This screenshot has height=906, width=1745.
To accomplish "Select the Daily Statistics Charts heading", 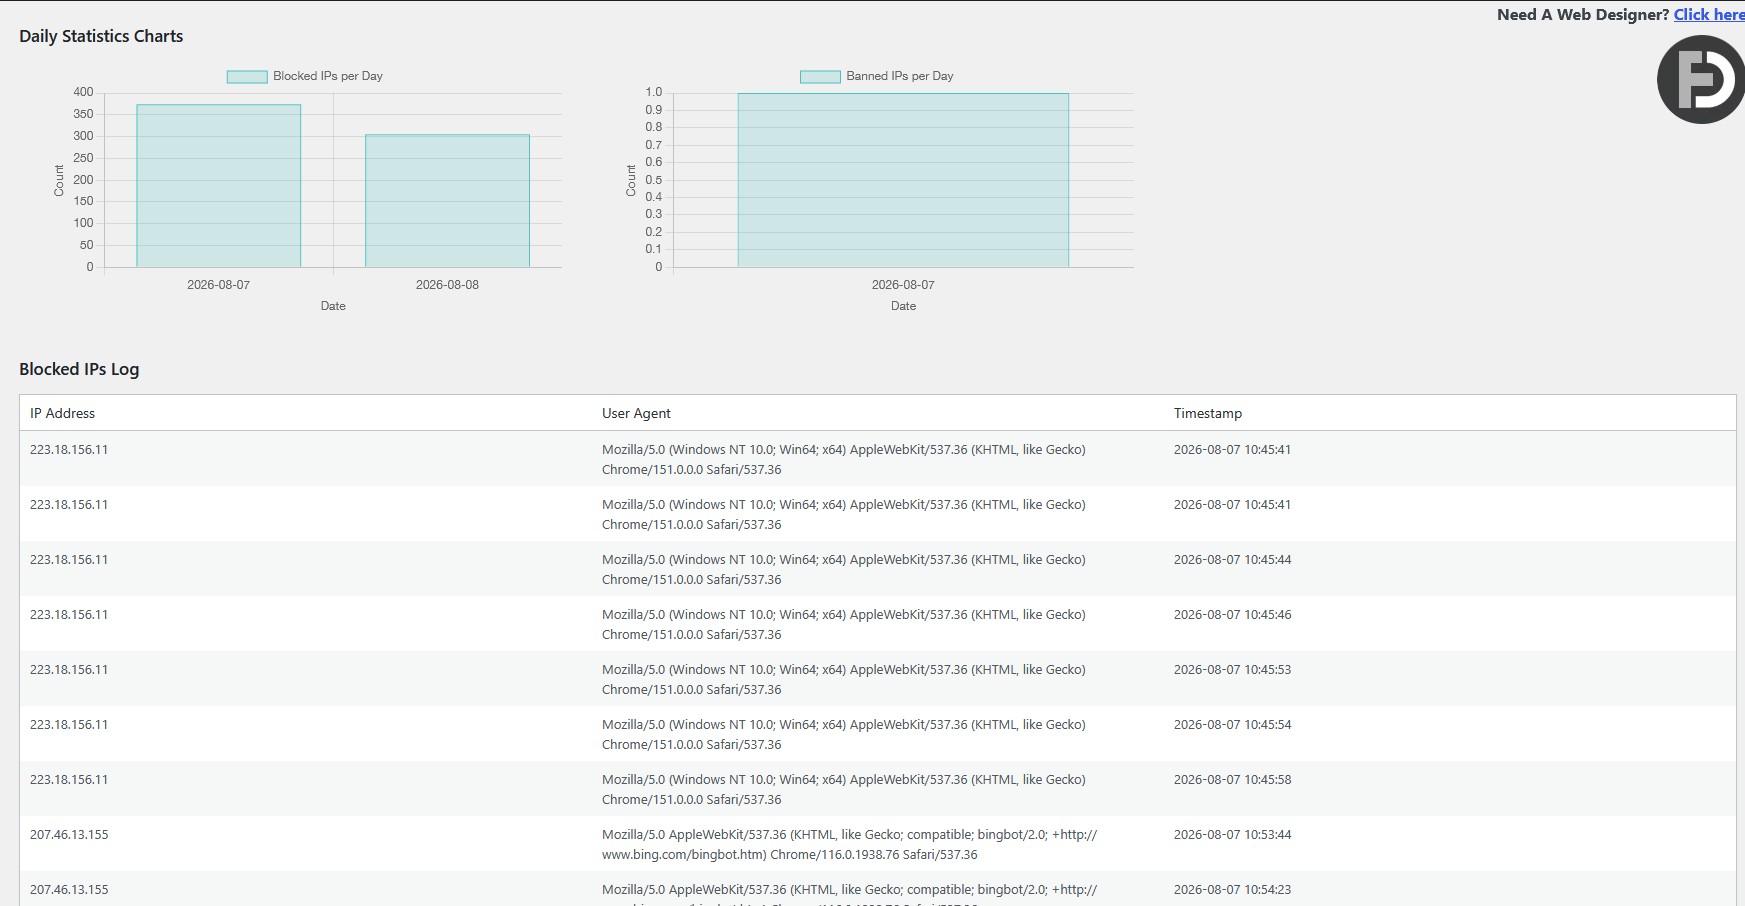I will [101, 36].
